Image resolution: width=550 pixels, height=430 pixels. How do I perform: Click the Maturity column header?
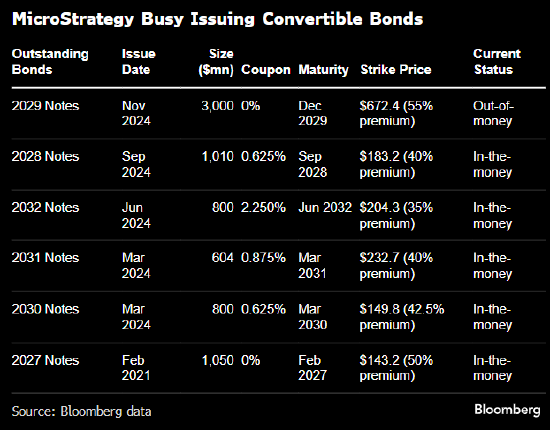[x=323, y=69]
